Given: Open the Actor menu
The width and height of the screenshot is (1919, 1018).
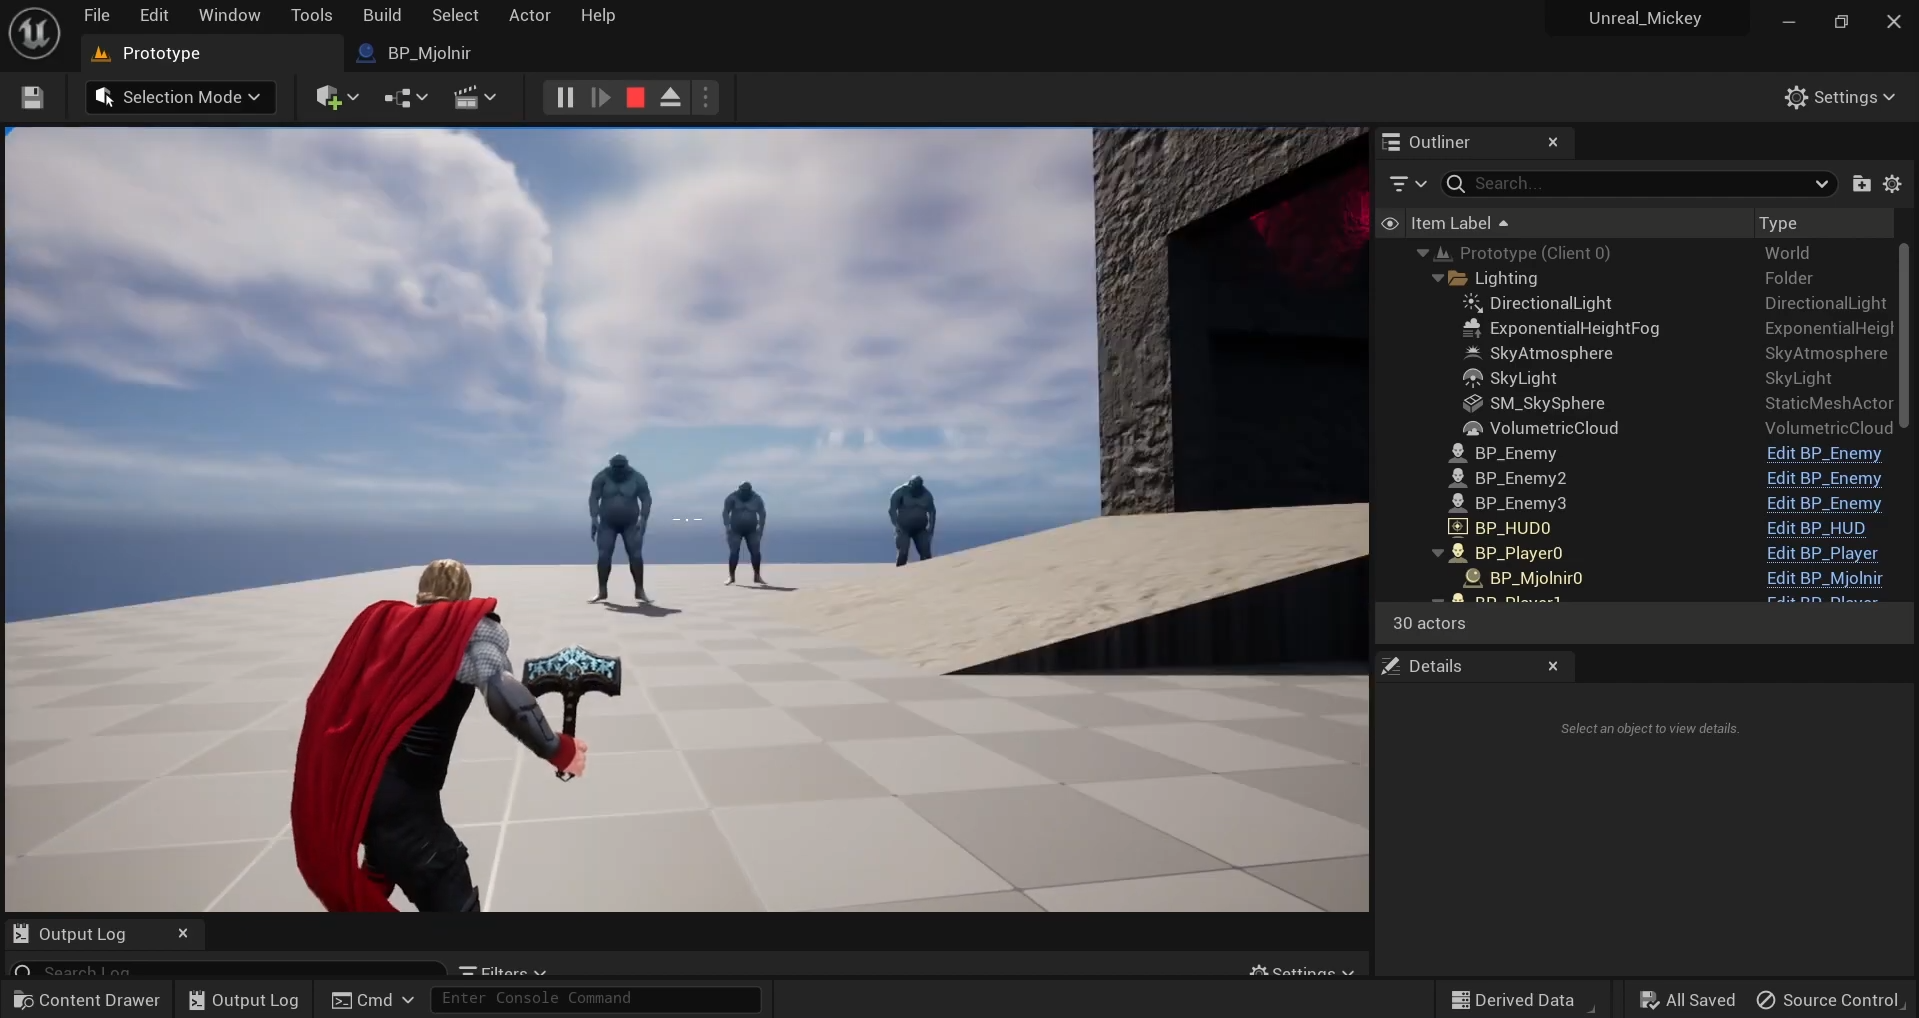Looking at the screenshot, I should click(x=530, y=15).
